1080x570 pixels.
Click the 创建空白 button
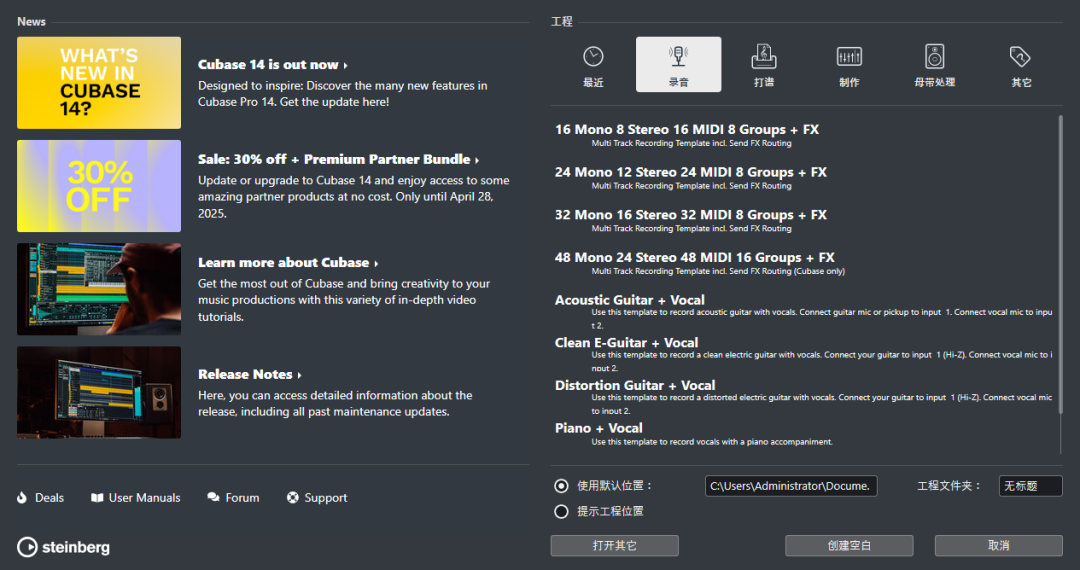(x=849, y=546)
